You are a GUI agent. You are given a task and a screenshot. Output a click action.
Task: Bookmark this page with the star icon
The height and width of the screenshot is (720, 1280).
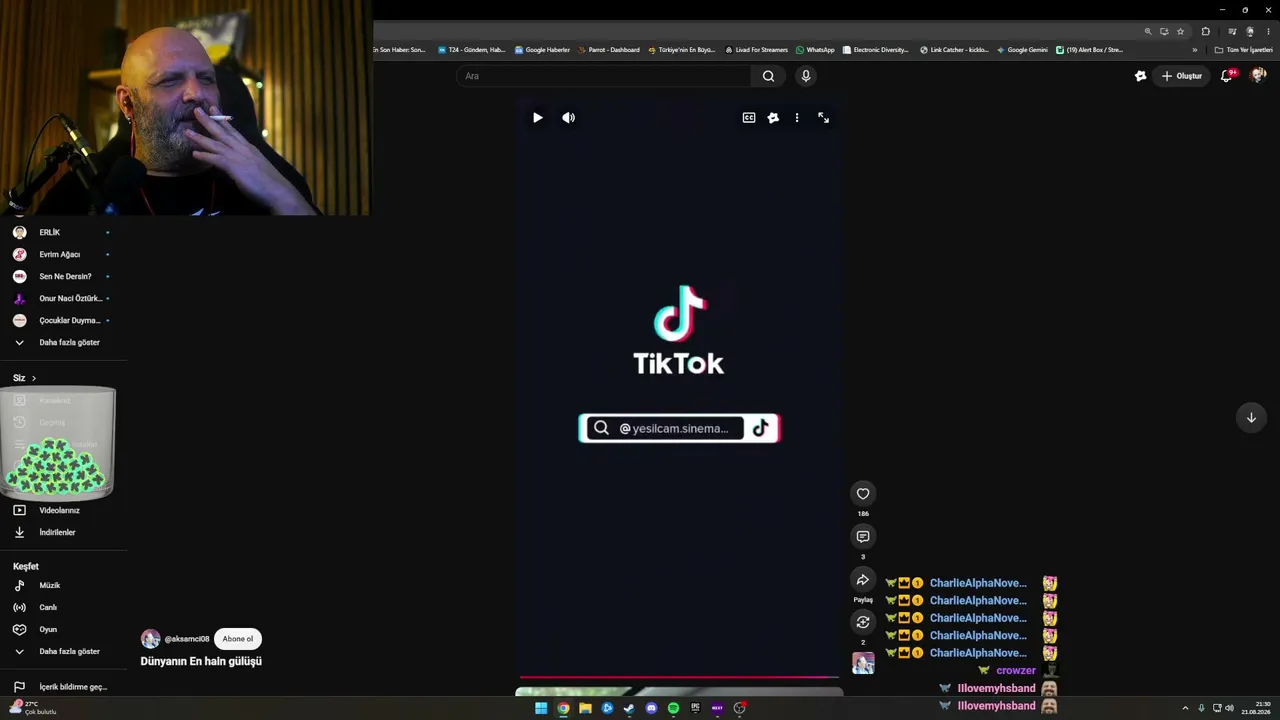click(x=1180, y=31)
